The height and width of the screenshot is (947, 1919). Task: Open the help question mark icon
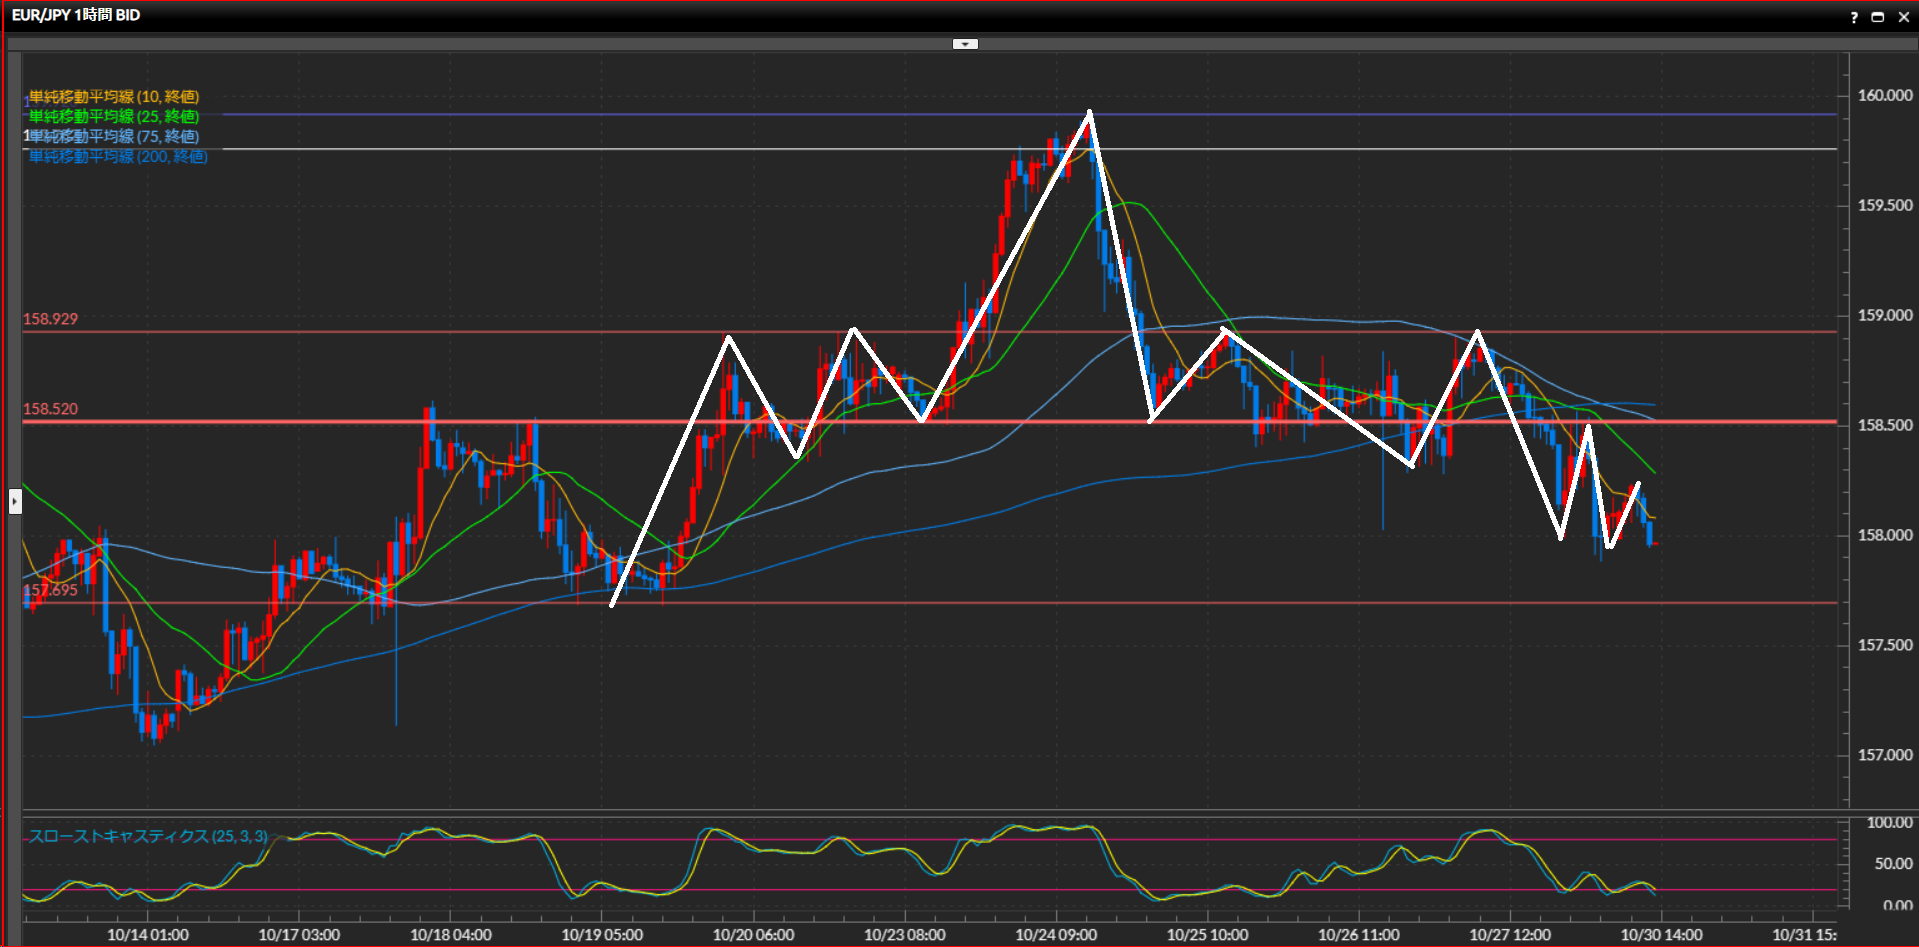coord(1854,17)
